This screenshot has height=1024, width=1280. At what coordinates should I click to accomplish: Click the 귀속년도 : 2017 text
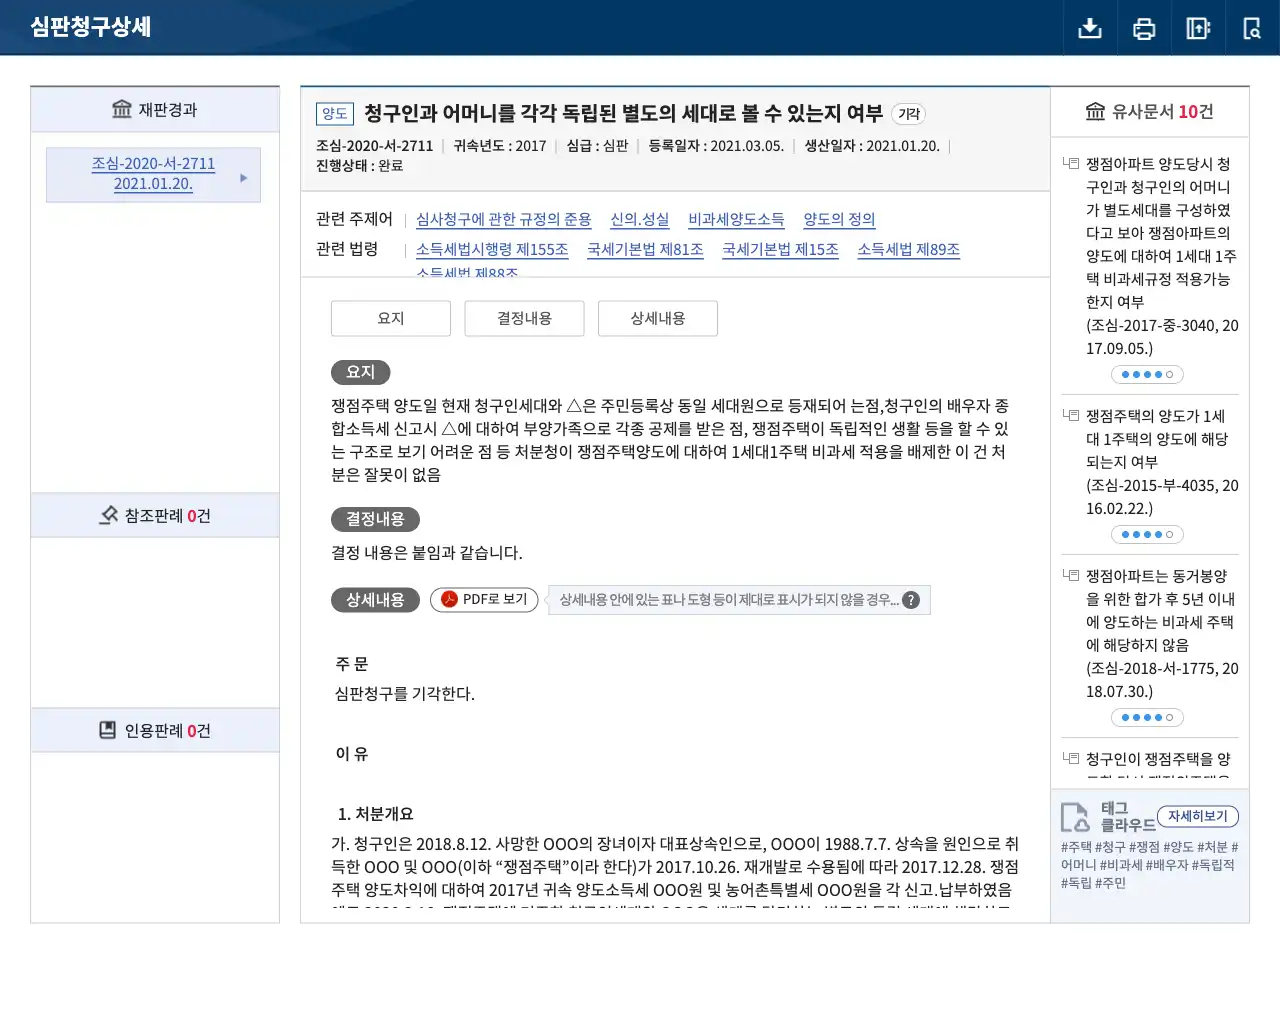pyautogui.click(x=500, y=146)
